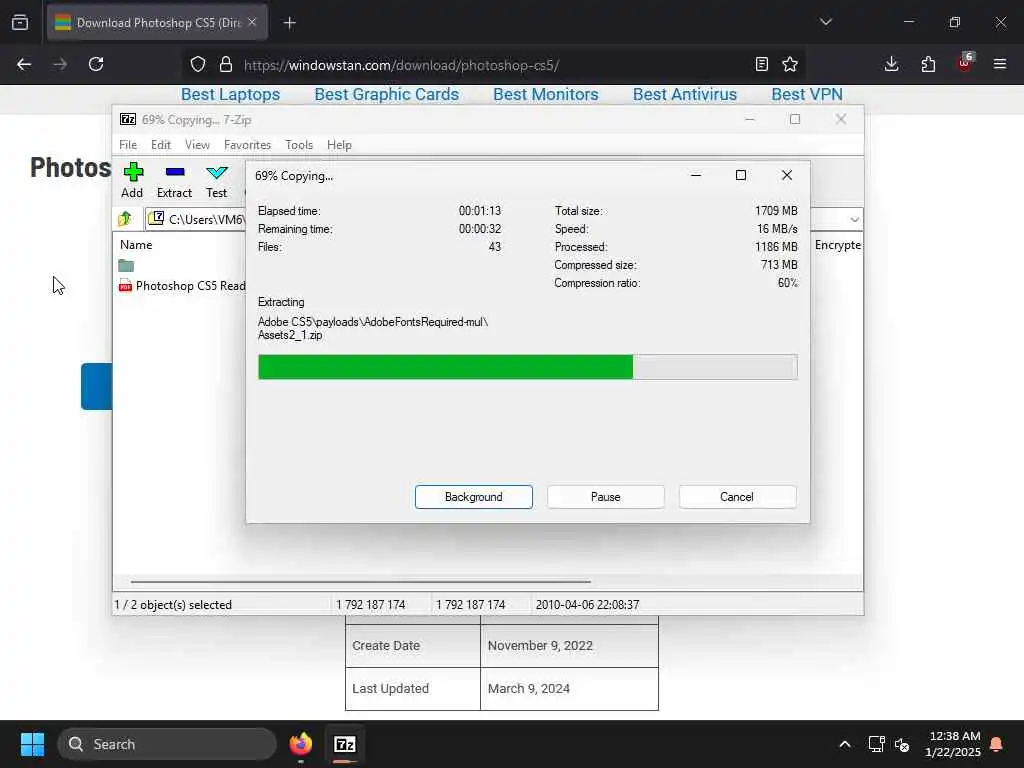Open the Edit menu in 7-Zip
1024x768 pixels.
161,145
